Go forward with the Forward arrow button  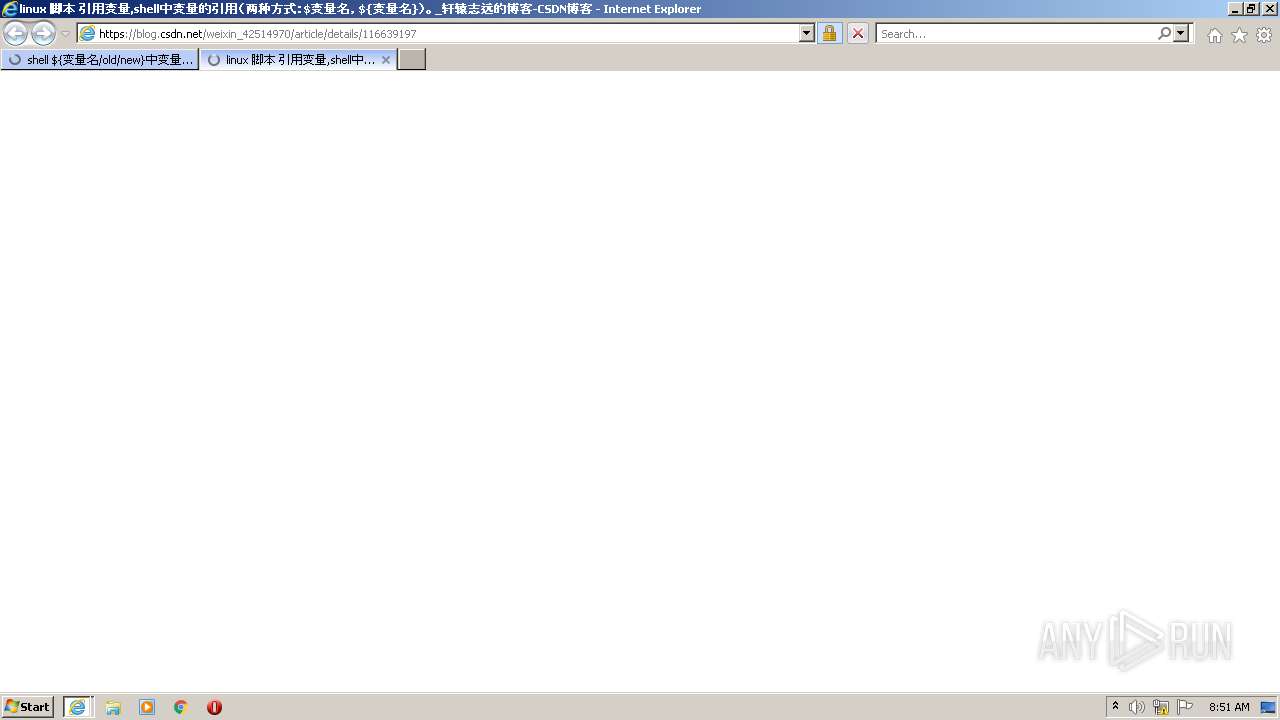pyautogui.click(x=43, y=33)
